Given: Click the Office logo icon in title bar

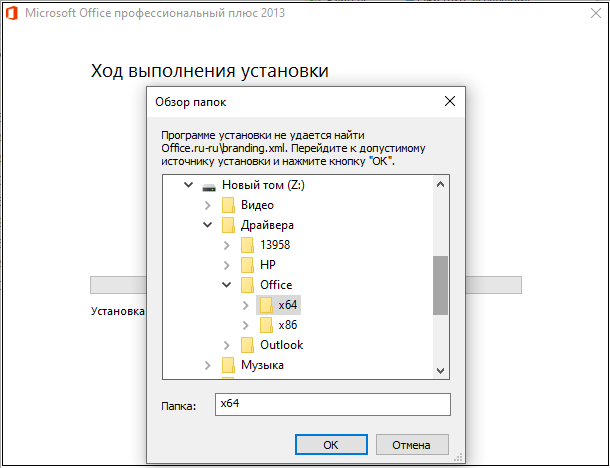Looking at the screenshot, I should [12, 13].
